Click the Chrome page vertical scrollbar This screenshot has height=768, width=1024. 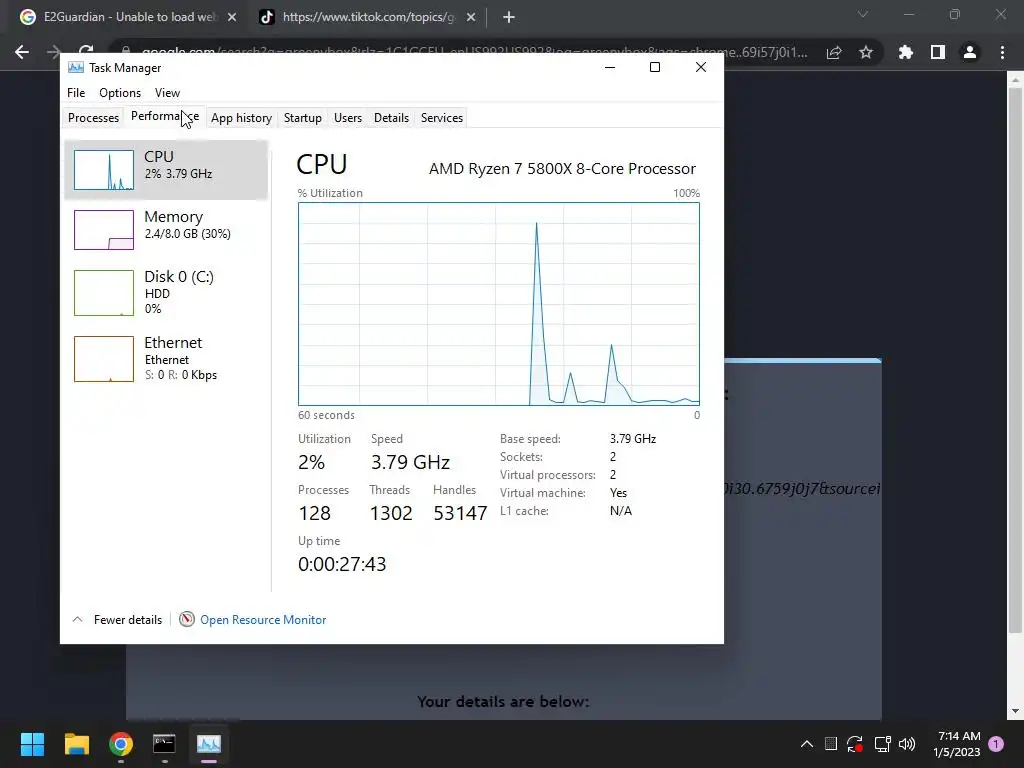[1015, 360]
